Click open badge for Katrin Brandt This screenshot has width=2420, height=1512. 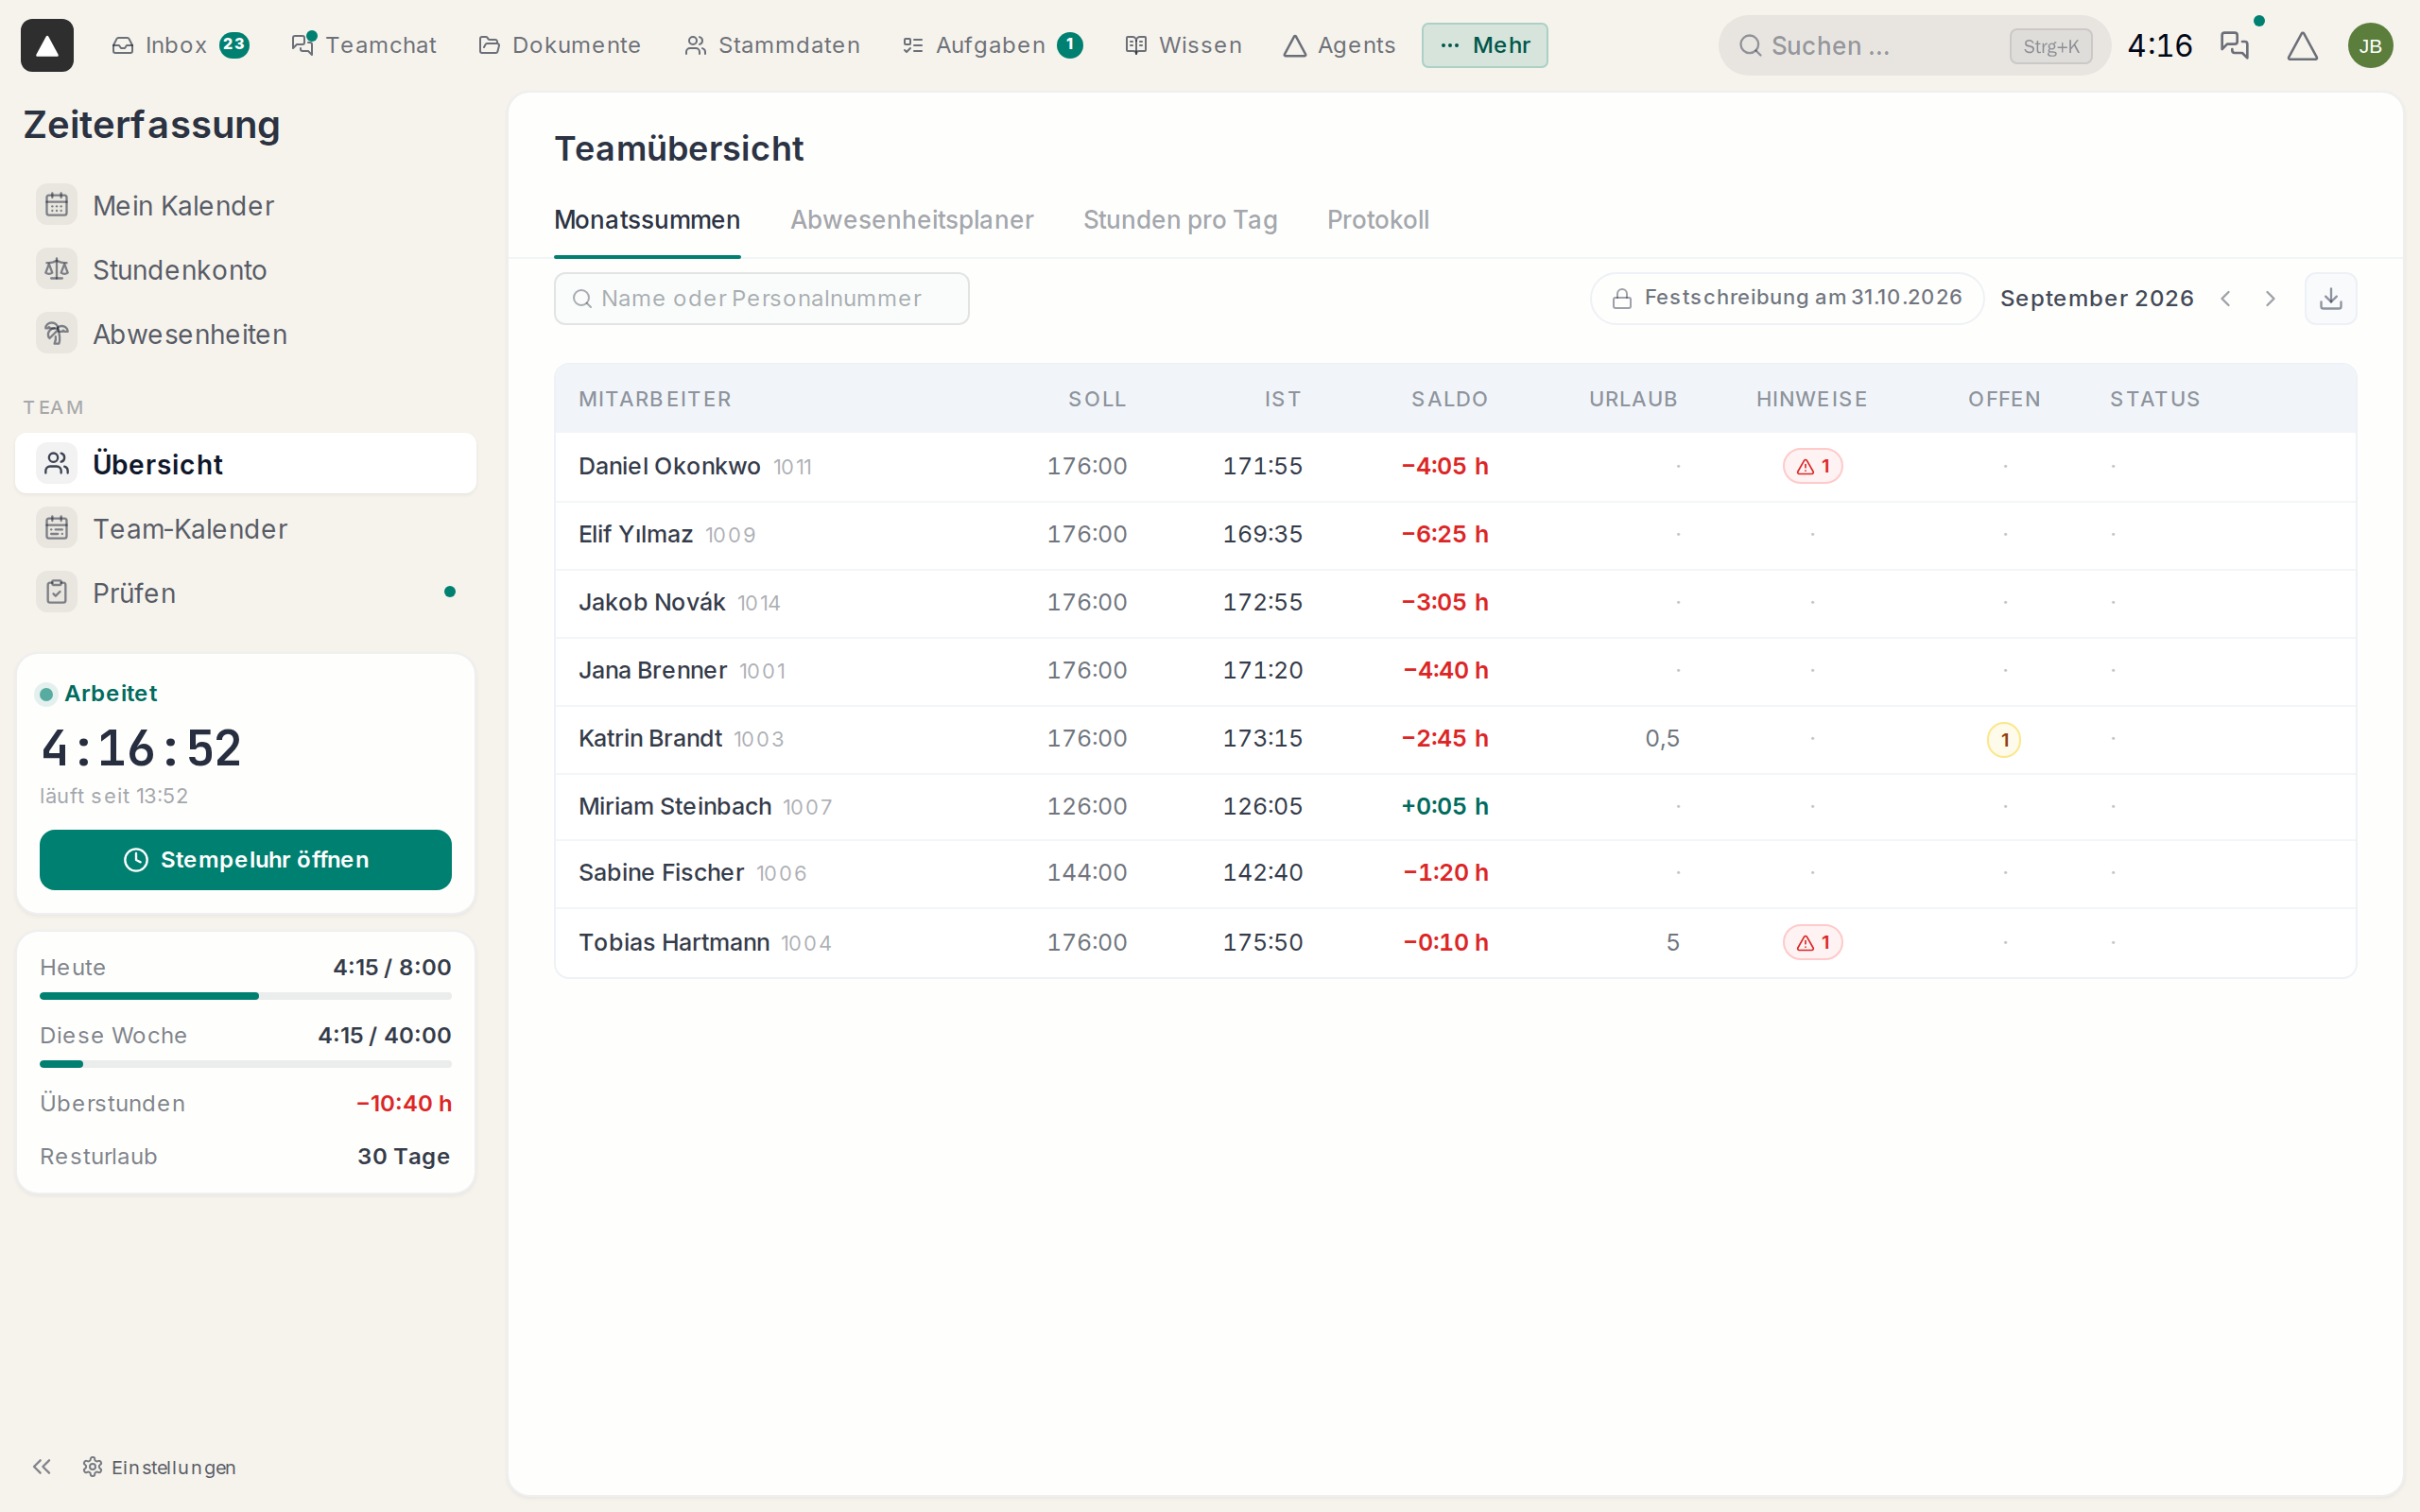2004,740
